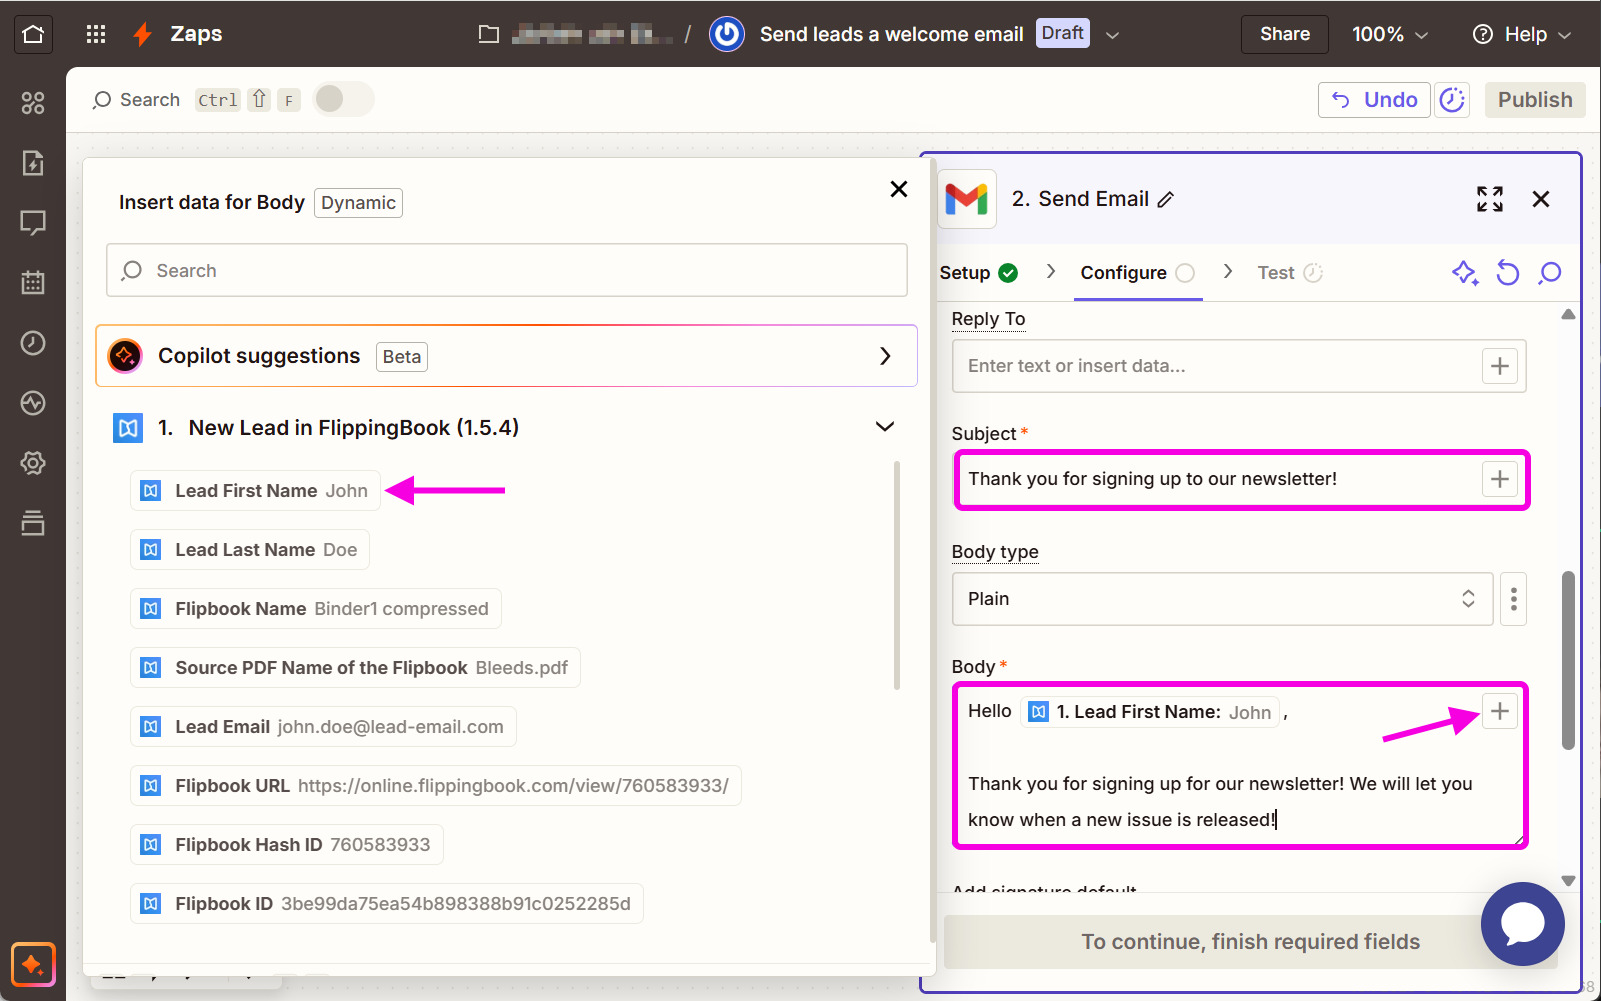Click the version history clock icon near Undo
Image resolution: width=1601 pixels, height=1001 pixels.
click(1452, 100)
